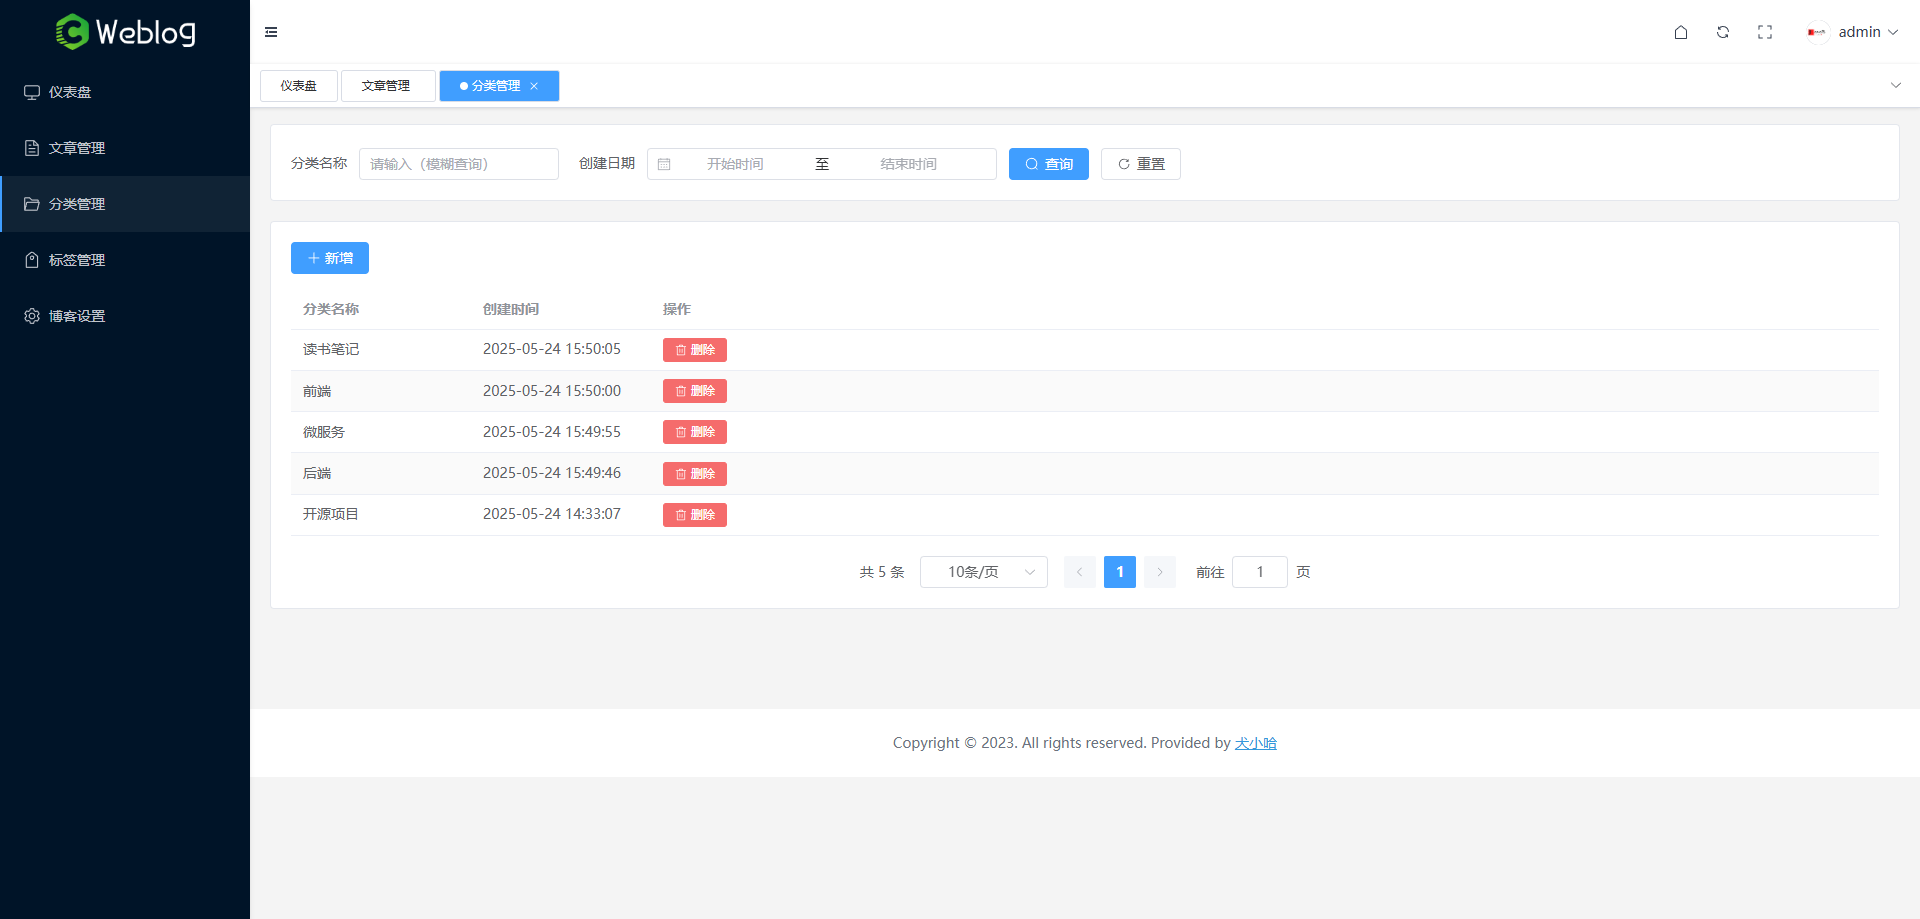This screenshot has width=1920, height=919.
Task: Close the 分类管理 tab
Action: pos(534,86)
